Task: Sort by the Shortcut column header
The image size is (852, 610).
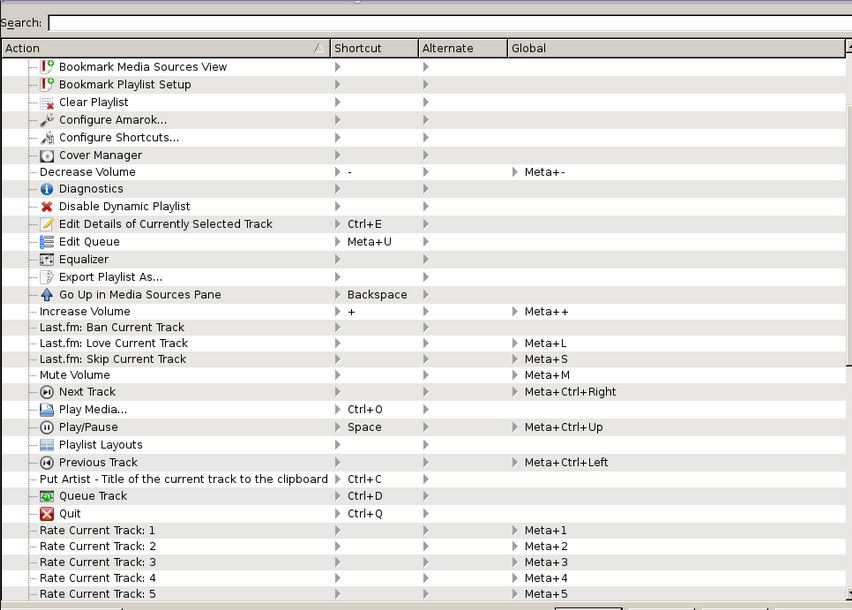Action: point(374,48)
